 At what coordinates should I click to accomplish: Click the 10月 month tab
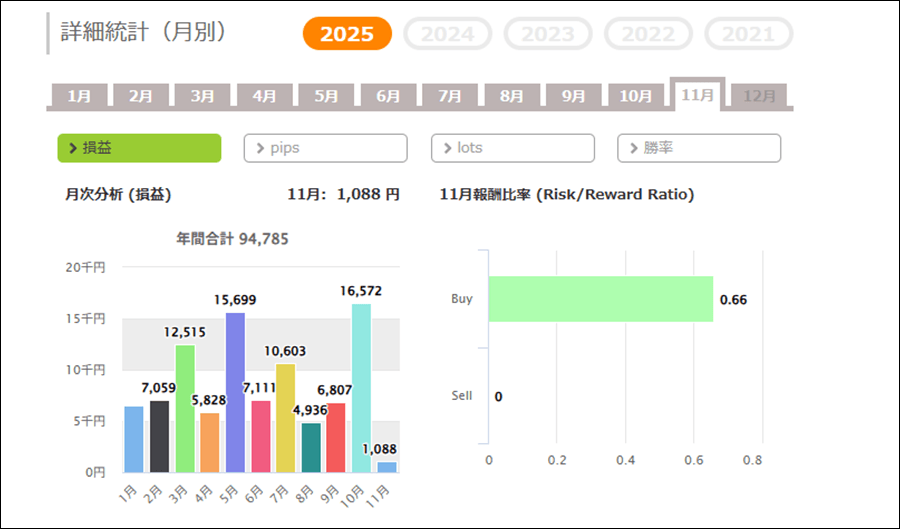click(x=635, y=96)
